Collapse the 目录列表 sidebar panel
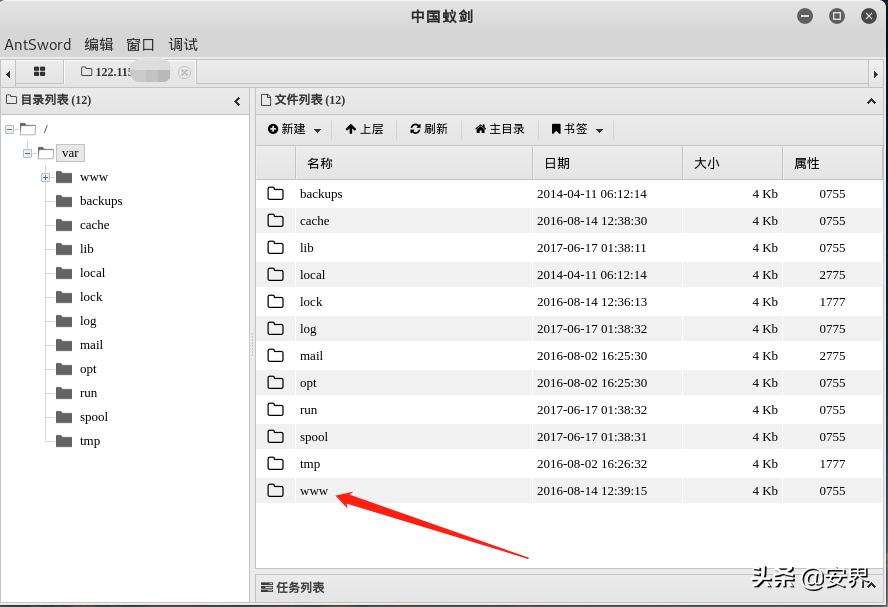The width and height of the screenshot is (888, 607). coord(237,100)
